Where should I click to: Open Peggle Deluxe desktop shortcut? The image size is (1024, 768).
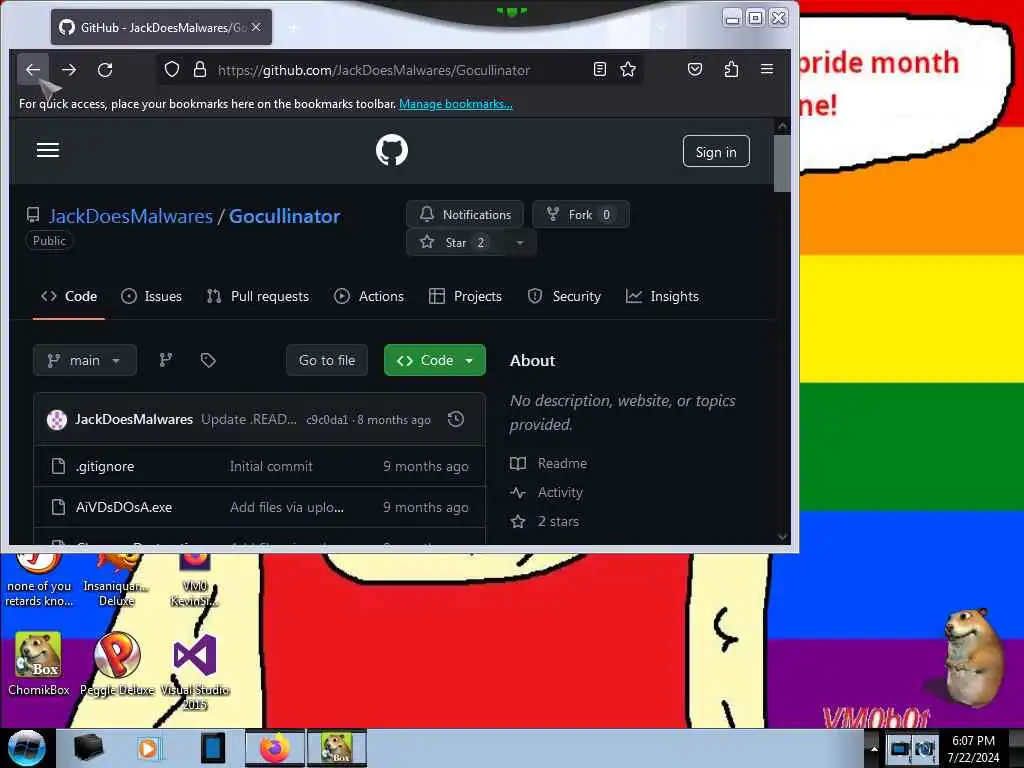(117, 664)
